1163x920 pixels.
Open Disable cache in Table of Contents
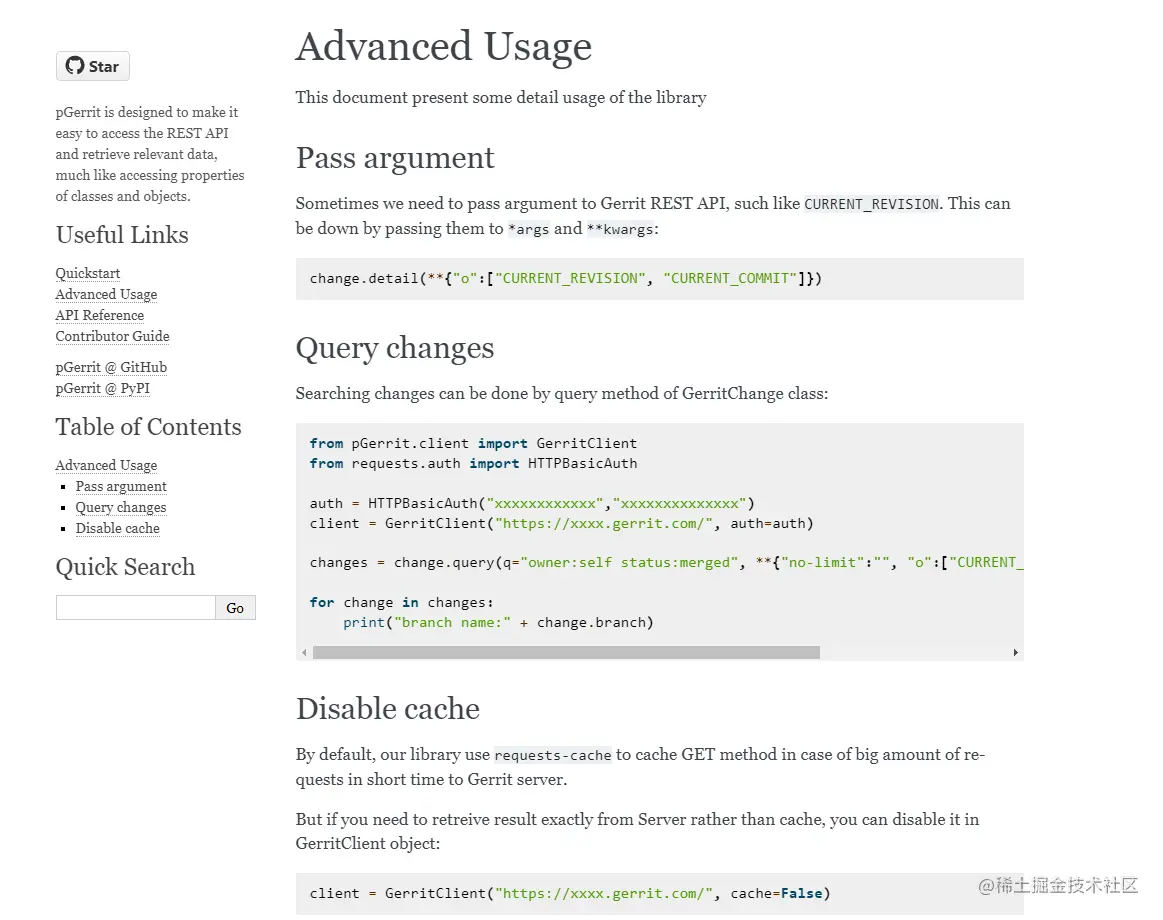click(117, 528)
